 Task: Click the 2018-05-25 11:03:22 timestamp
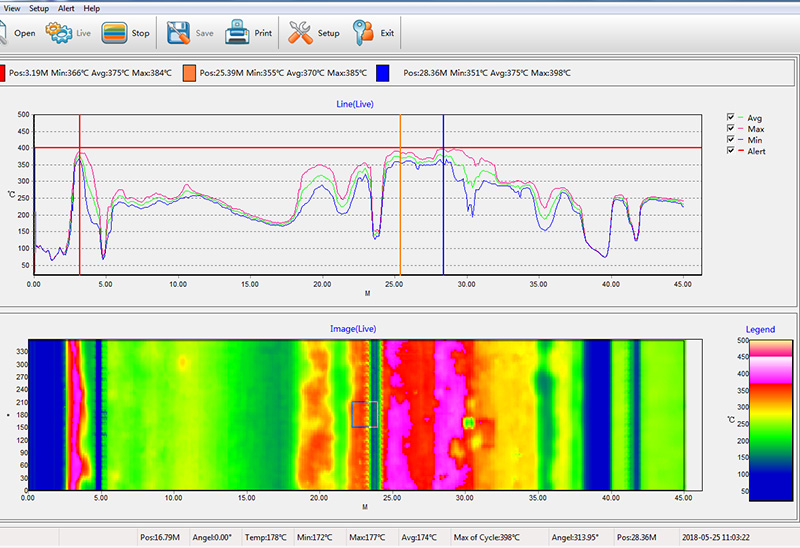coord(716,537)
